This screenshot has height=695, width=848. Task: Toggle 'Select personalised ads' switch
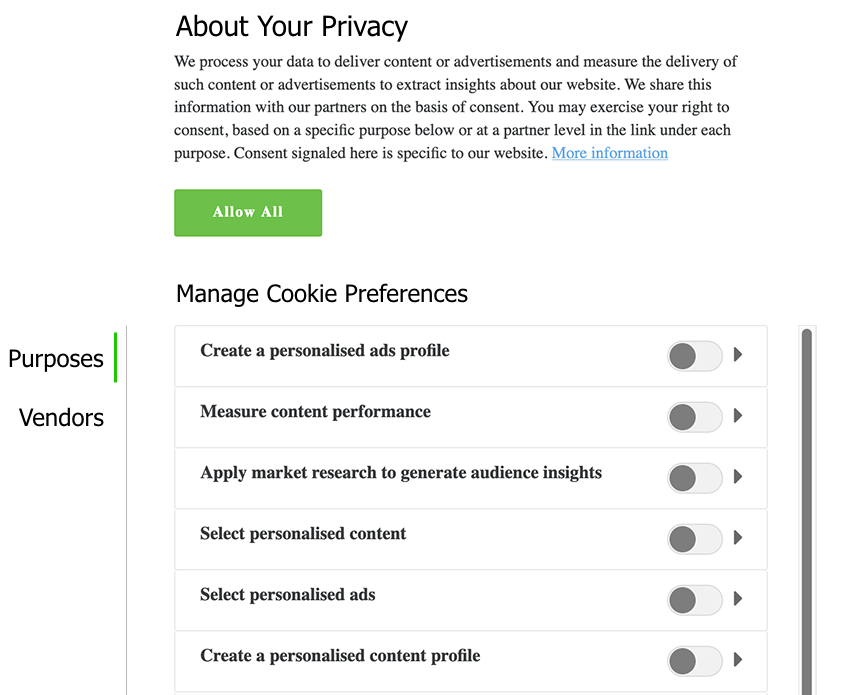(694, 600)
